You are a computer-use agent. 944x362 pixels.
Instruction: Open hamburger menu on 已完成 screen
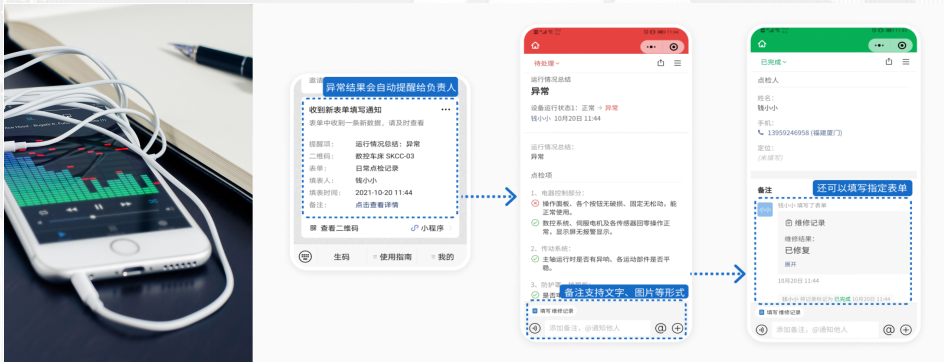[905, 61]
